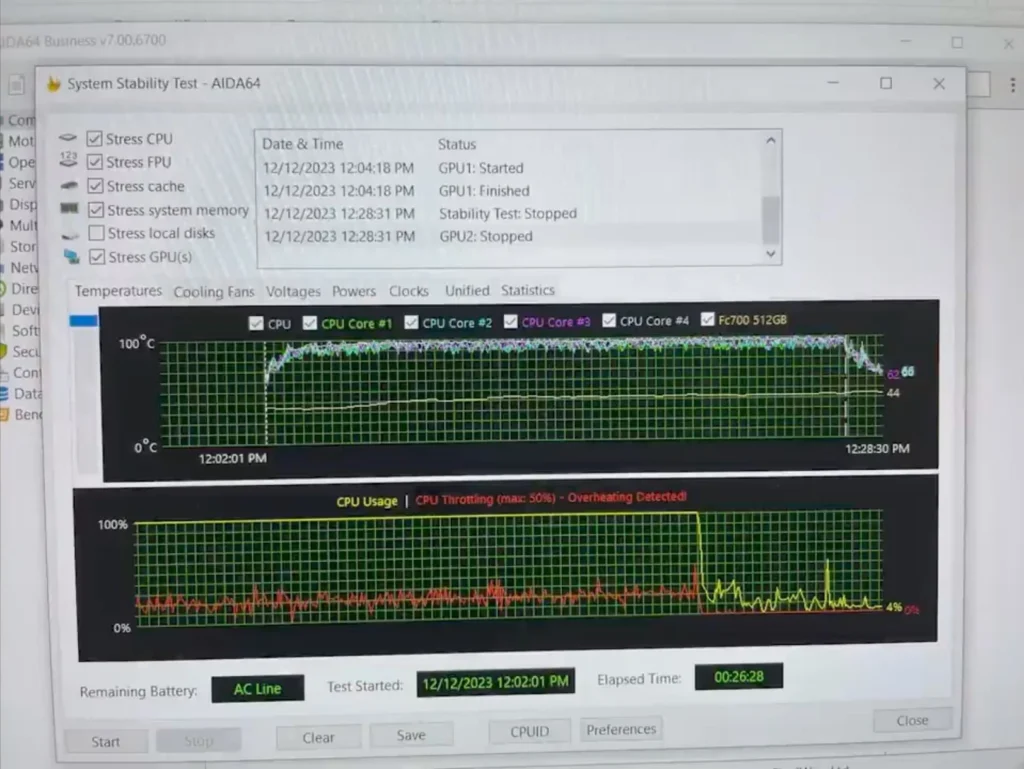This screenshot has height=769, width=1024.
Task: Click the status list up scroll arrow
Action: pyautogui.click(x=770, y=141)
